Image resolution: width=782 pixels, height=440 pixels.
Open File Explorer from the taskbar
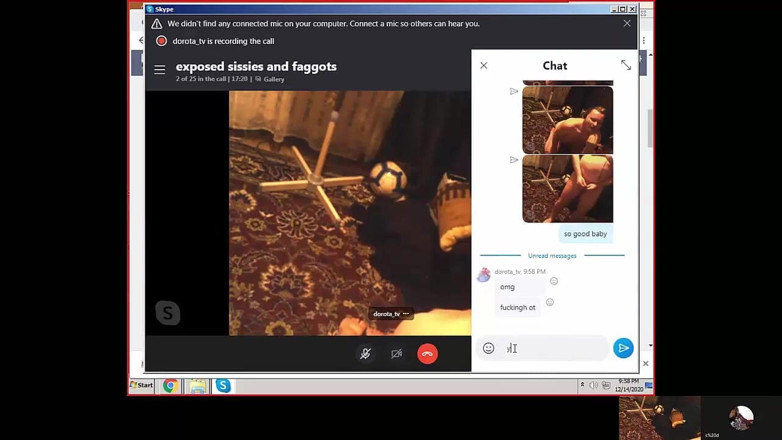pos(197,386)
